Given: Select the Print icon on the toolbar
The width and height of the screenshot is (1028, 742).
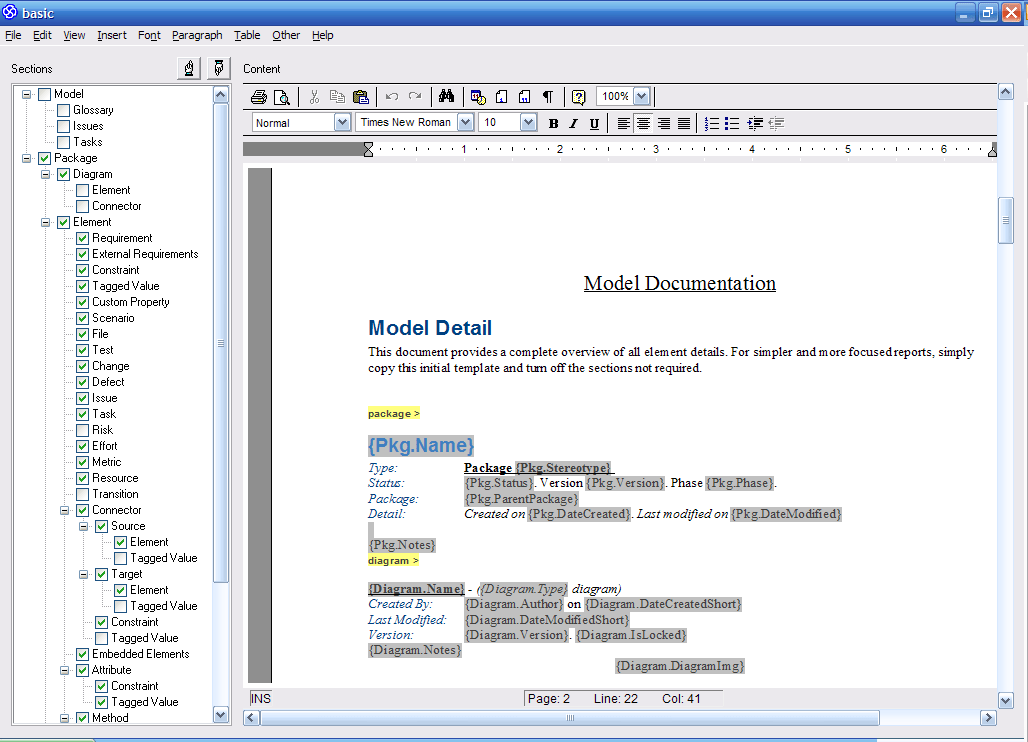Looking at the screenshot, I should click(259, 96).
